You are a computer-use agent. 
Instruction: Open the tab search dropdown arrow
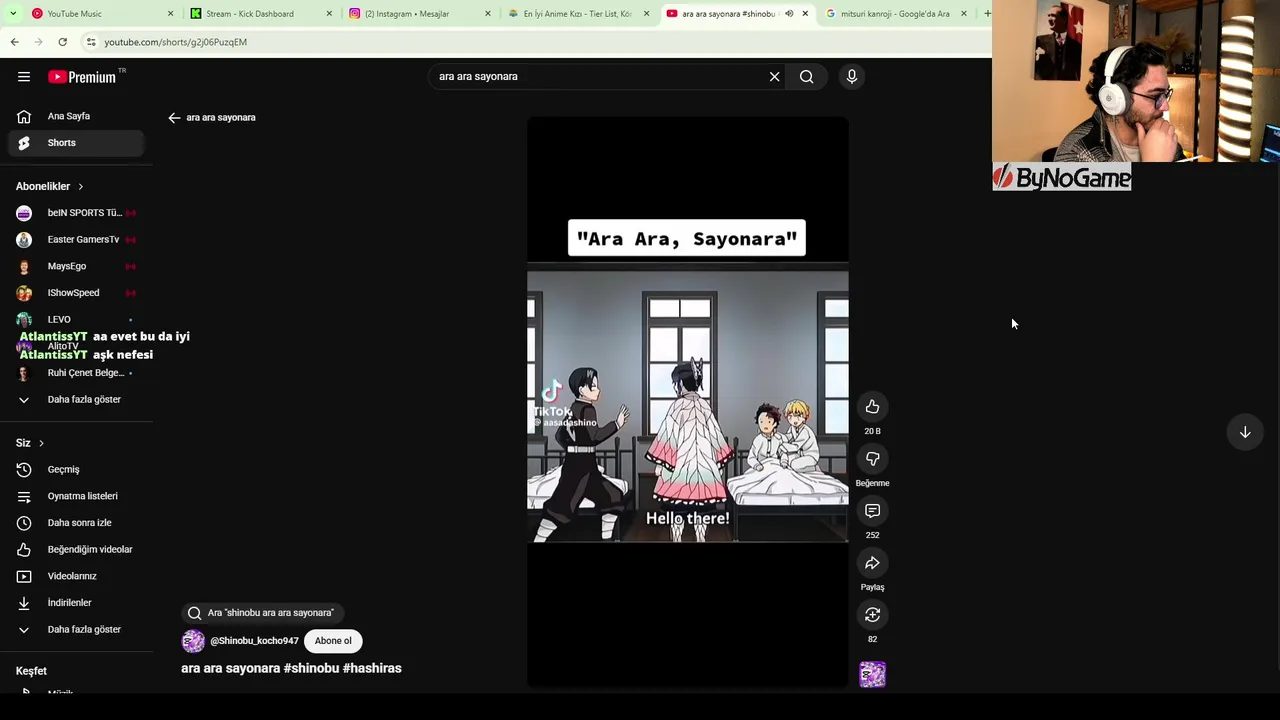coord(13,14)
